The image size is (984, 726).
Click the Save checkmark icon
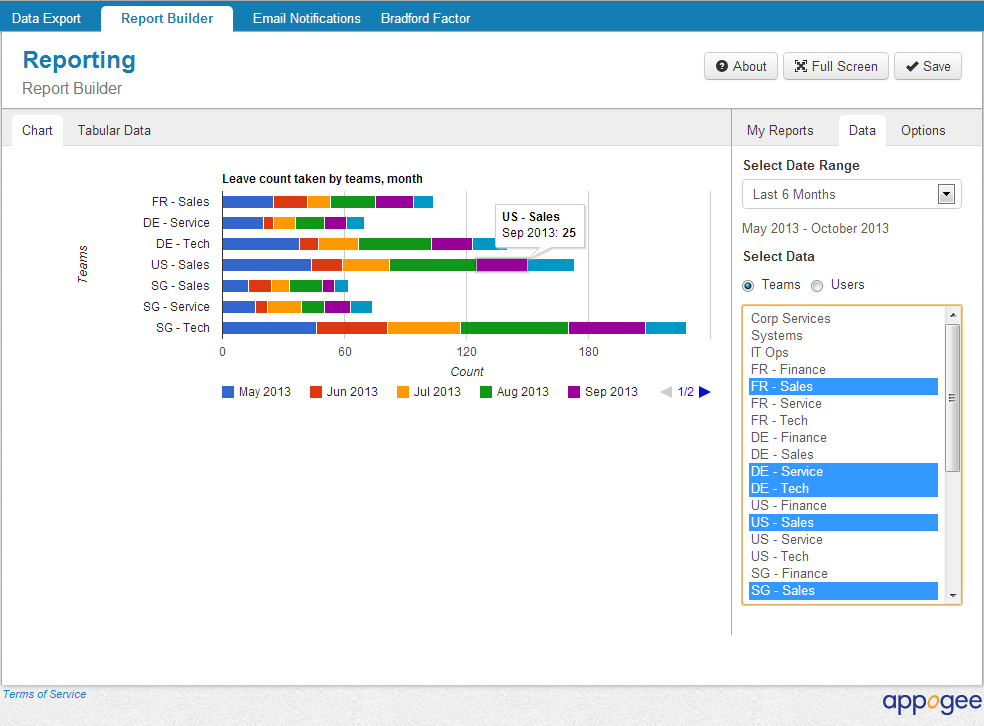pos(911,67)
